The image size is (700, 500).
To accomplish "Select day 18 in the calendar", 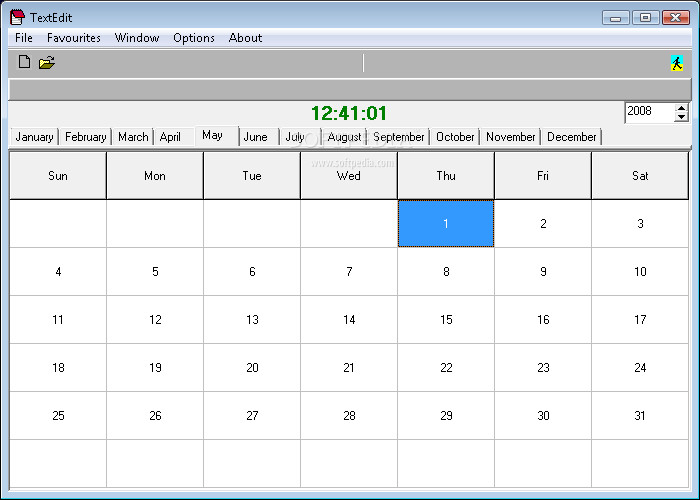I will [58, 367].
